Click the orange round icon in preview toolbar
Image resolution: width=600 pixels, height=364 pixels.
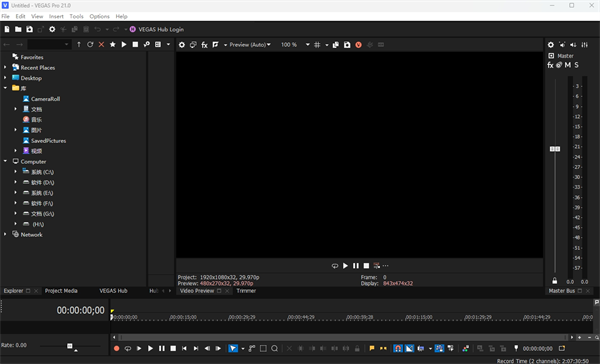tap(359, 45)
